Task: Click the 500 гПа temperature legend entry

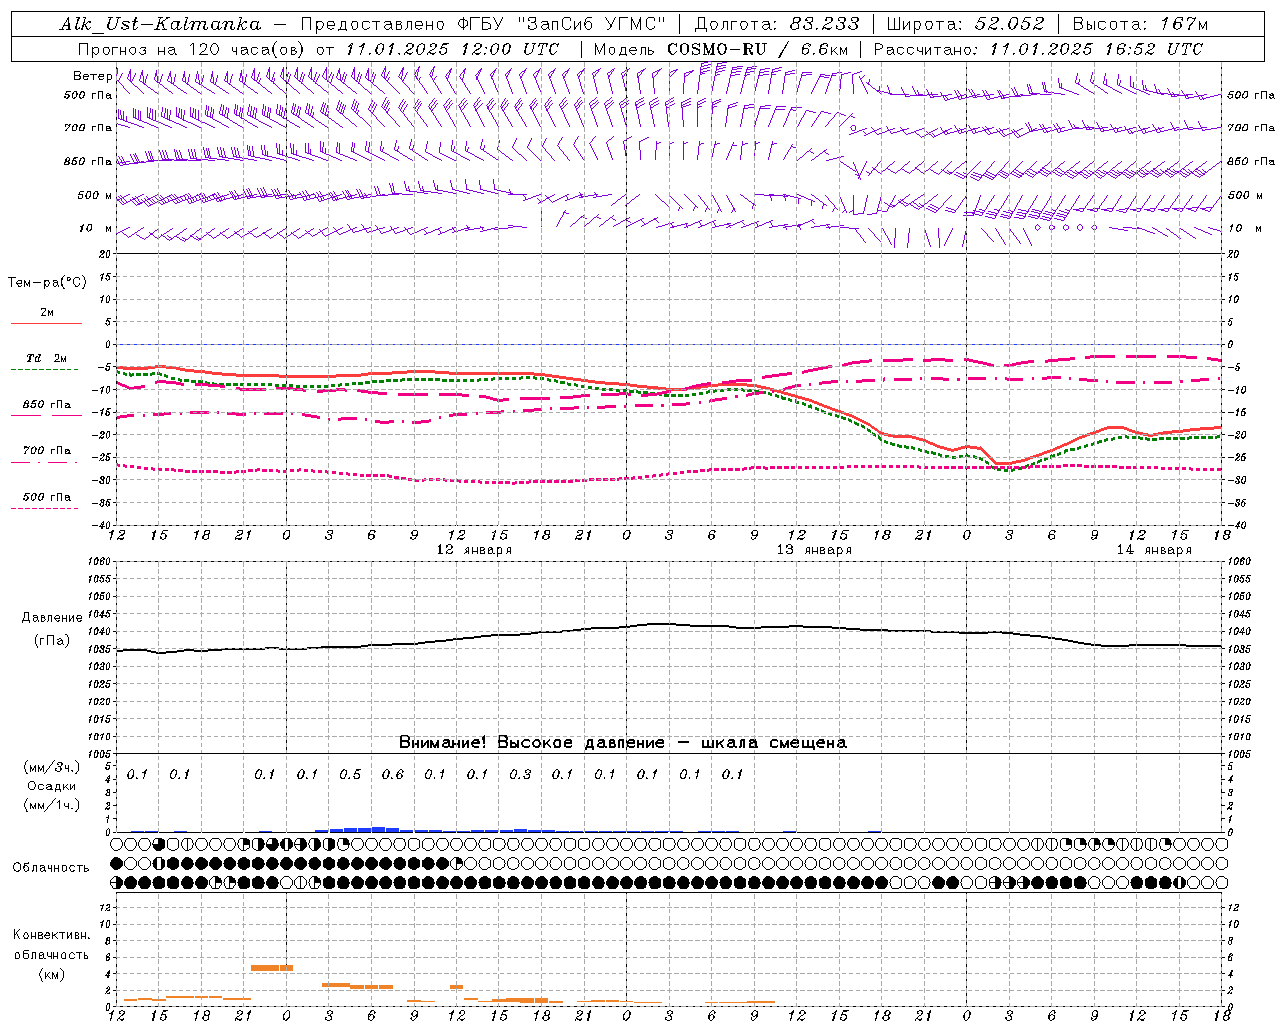Action: (x=47, y=497)
